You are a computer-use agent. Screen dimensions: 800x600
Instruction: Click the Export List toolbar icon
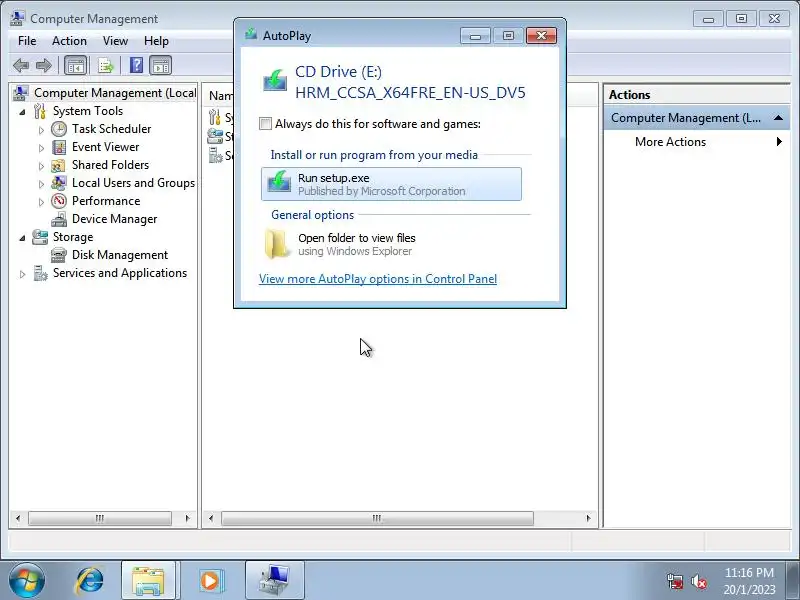point(106,65)
